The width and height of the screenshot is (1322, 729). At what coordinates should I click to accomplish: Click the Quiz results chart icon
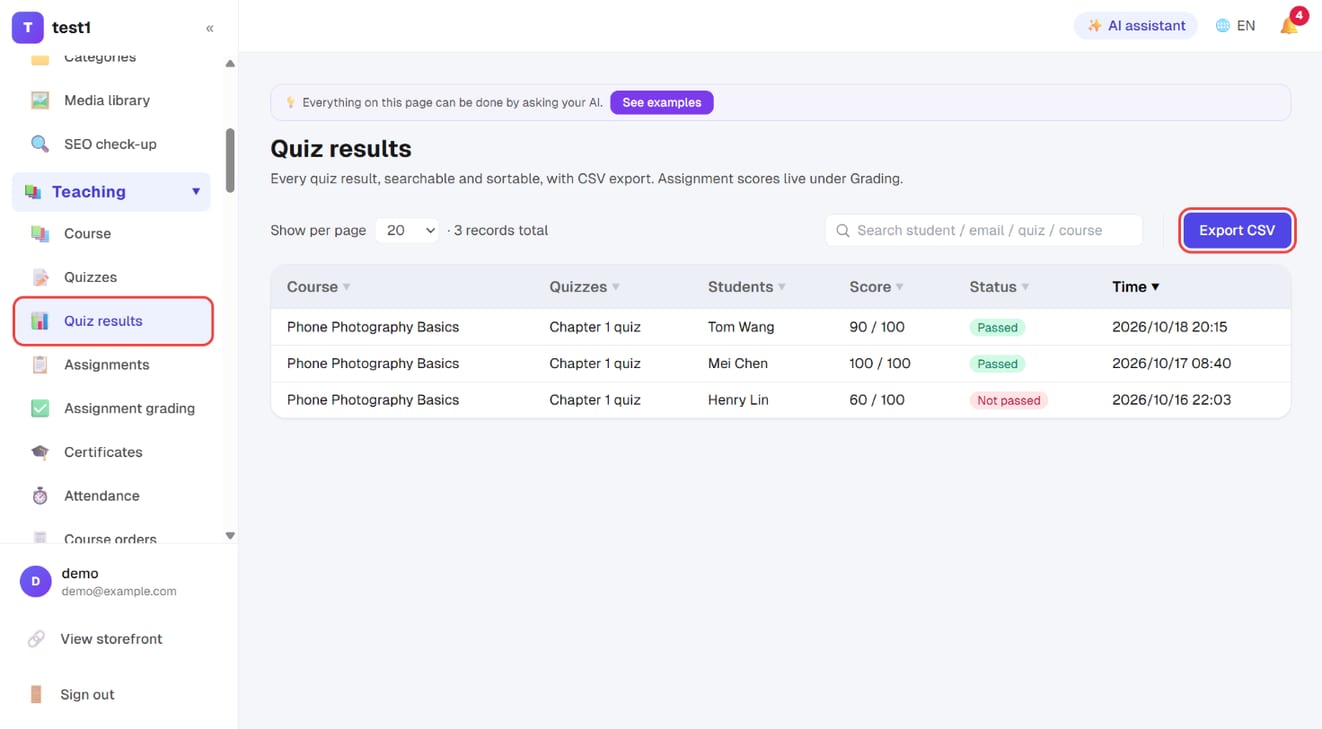(40, 321)
